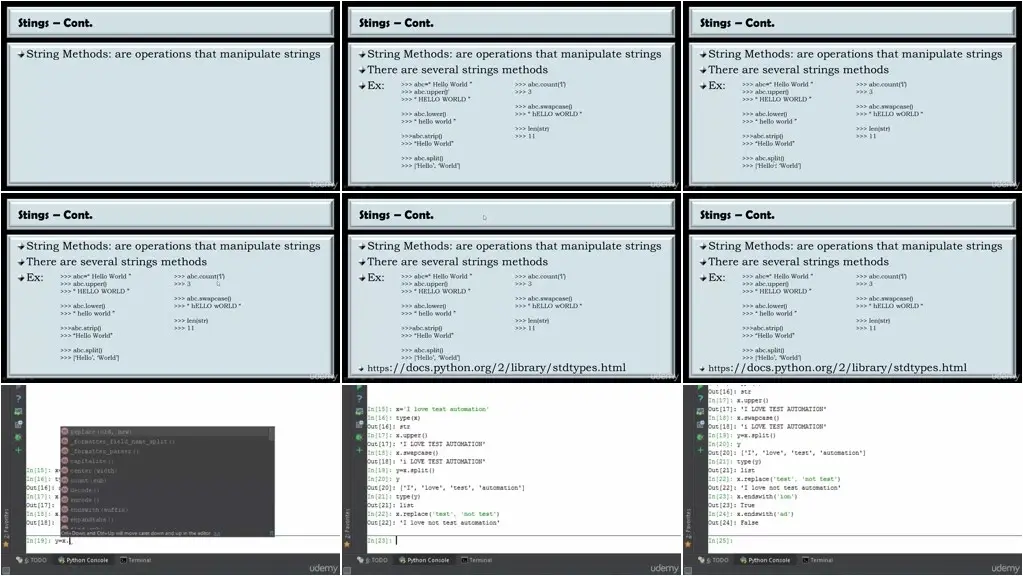The width and height of the screenshot is (1023, 576).
Task: Select Python Console tab in In[23] console frame
Action: click(423, 560)
